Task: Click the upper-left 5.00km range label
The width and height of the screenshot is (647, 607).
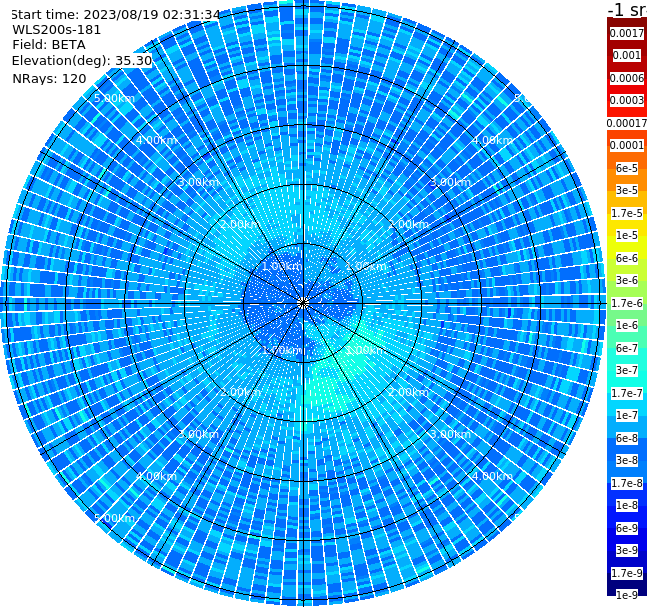Action: tap(114, 98)
